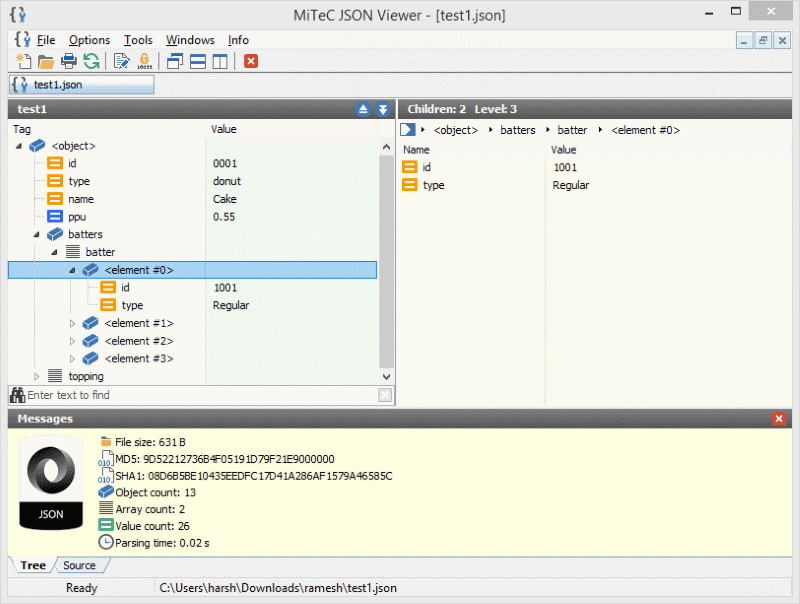Go to batters in the breadcrumb
Screen dimensions: 800x604
[518, 130]
